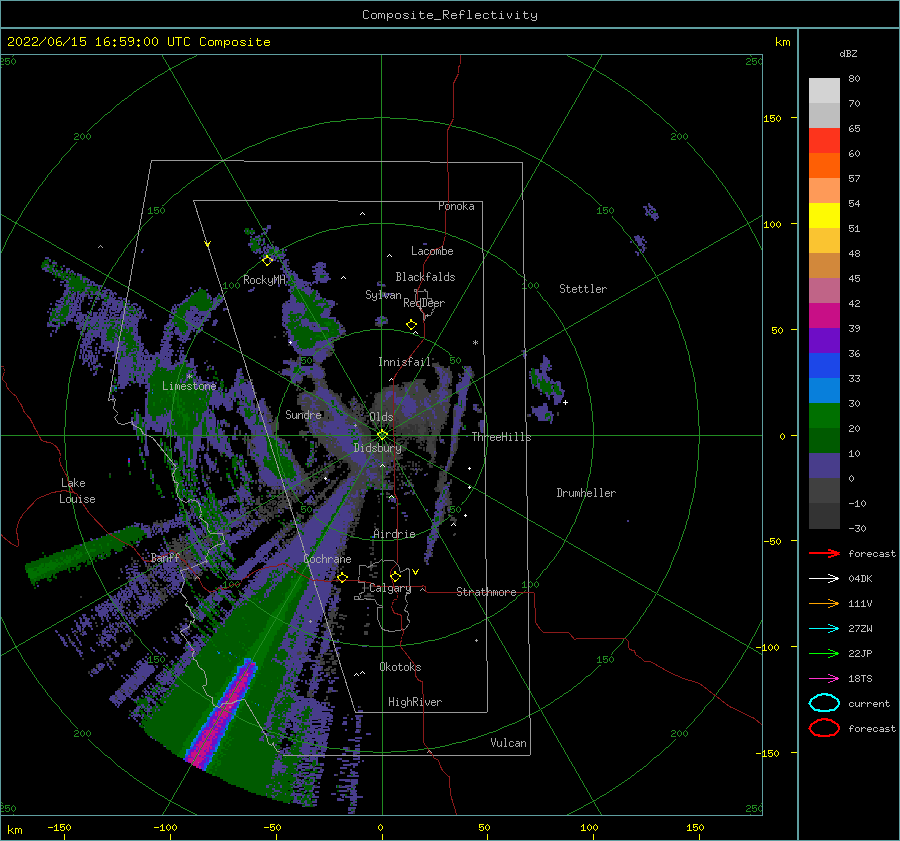Click the Innisfail town label
Screen dimensions: 900x841
pyautogui.click(x=404, y=362)
